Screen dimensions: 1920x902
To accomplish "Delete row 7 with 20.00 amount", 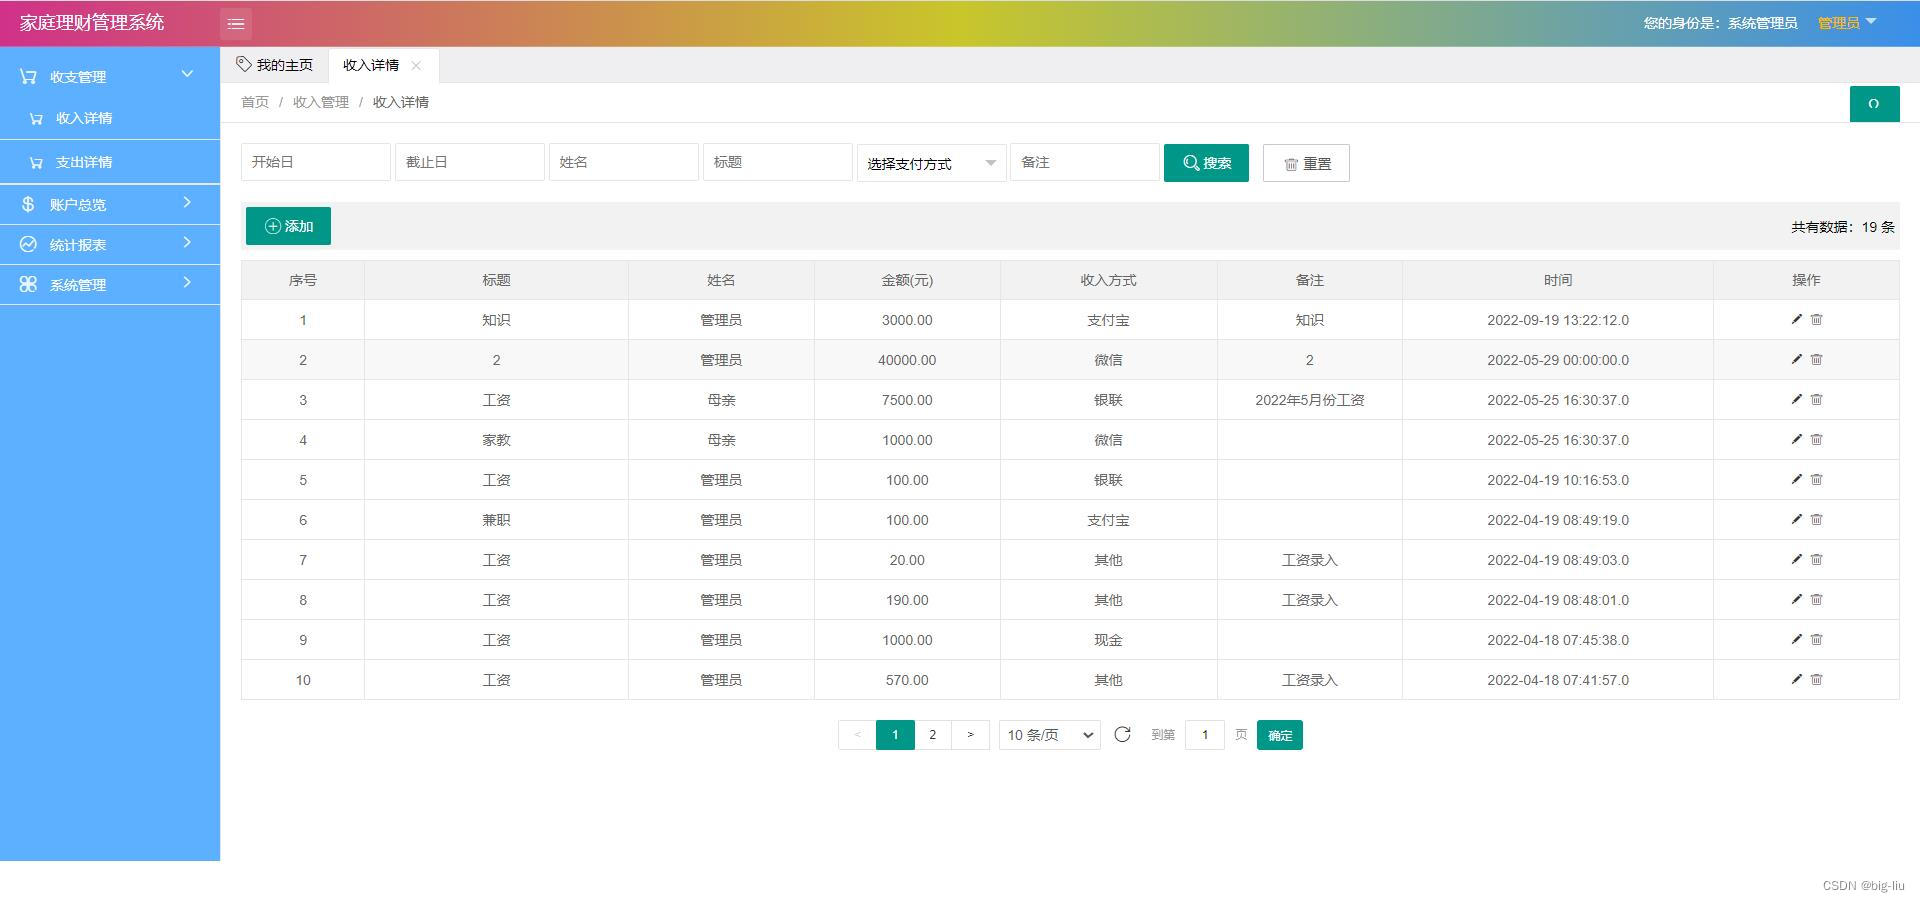I will [1817, 559].
